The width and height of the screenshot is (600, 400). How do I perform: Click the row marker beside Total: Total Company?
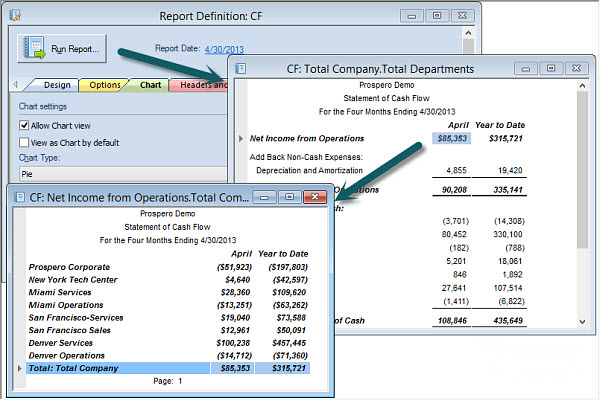click(19, 368)
